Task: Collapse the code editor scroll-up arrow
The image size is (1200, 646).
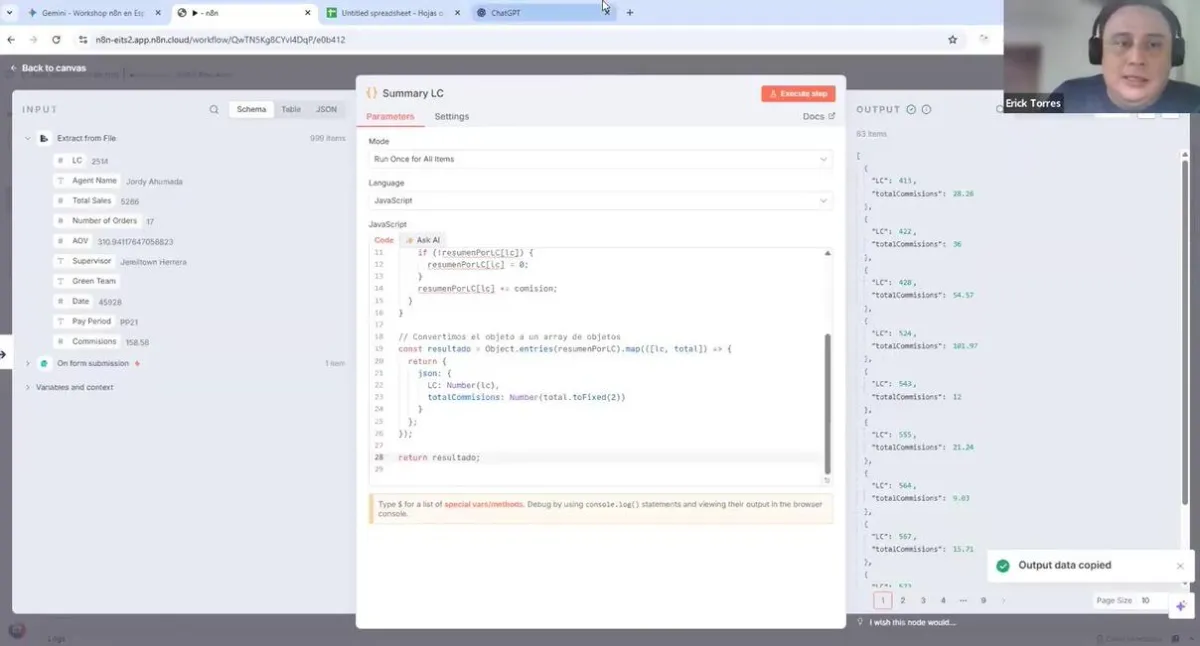Action: (827, 253)
